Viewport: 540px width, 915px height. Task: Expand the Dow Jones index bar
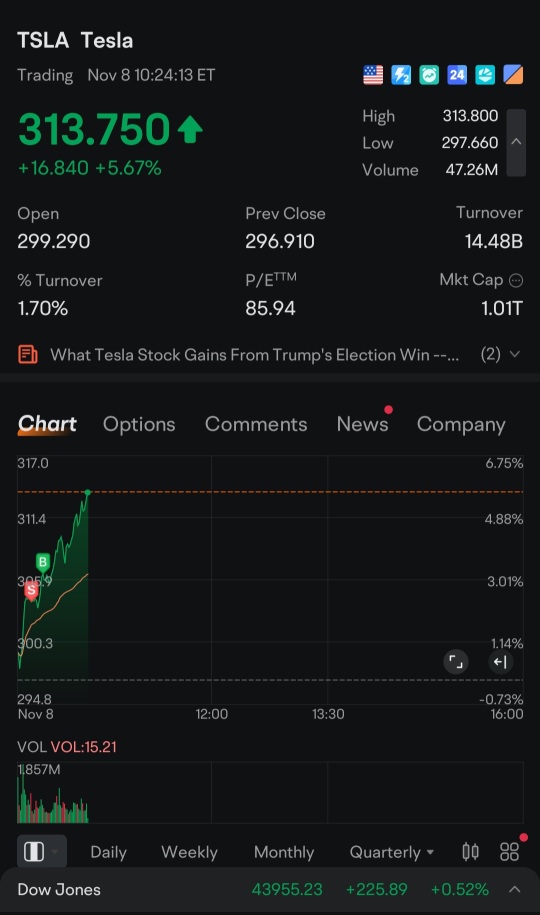point(514,889)
